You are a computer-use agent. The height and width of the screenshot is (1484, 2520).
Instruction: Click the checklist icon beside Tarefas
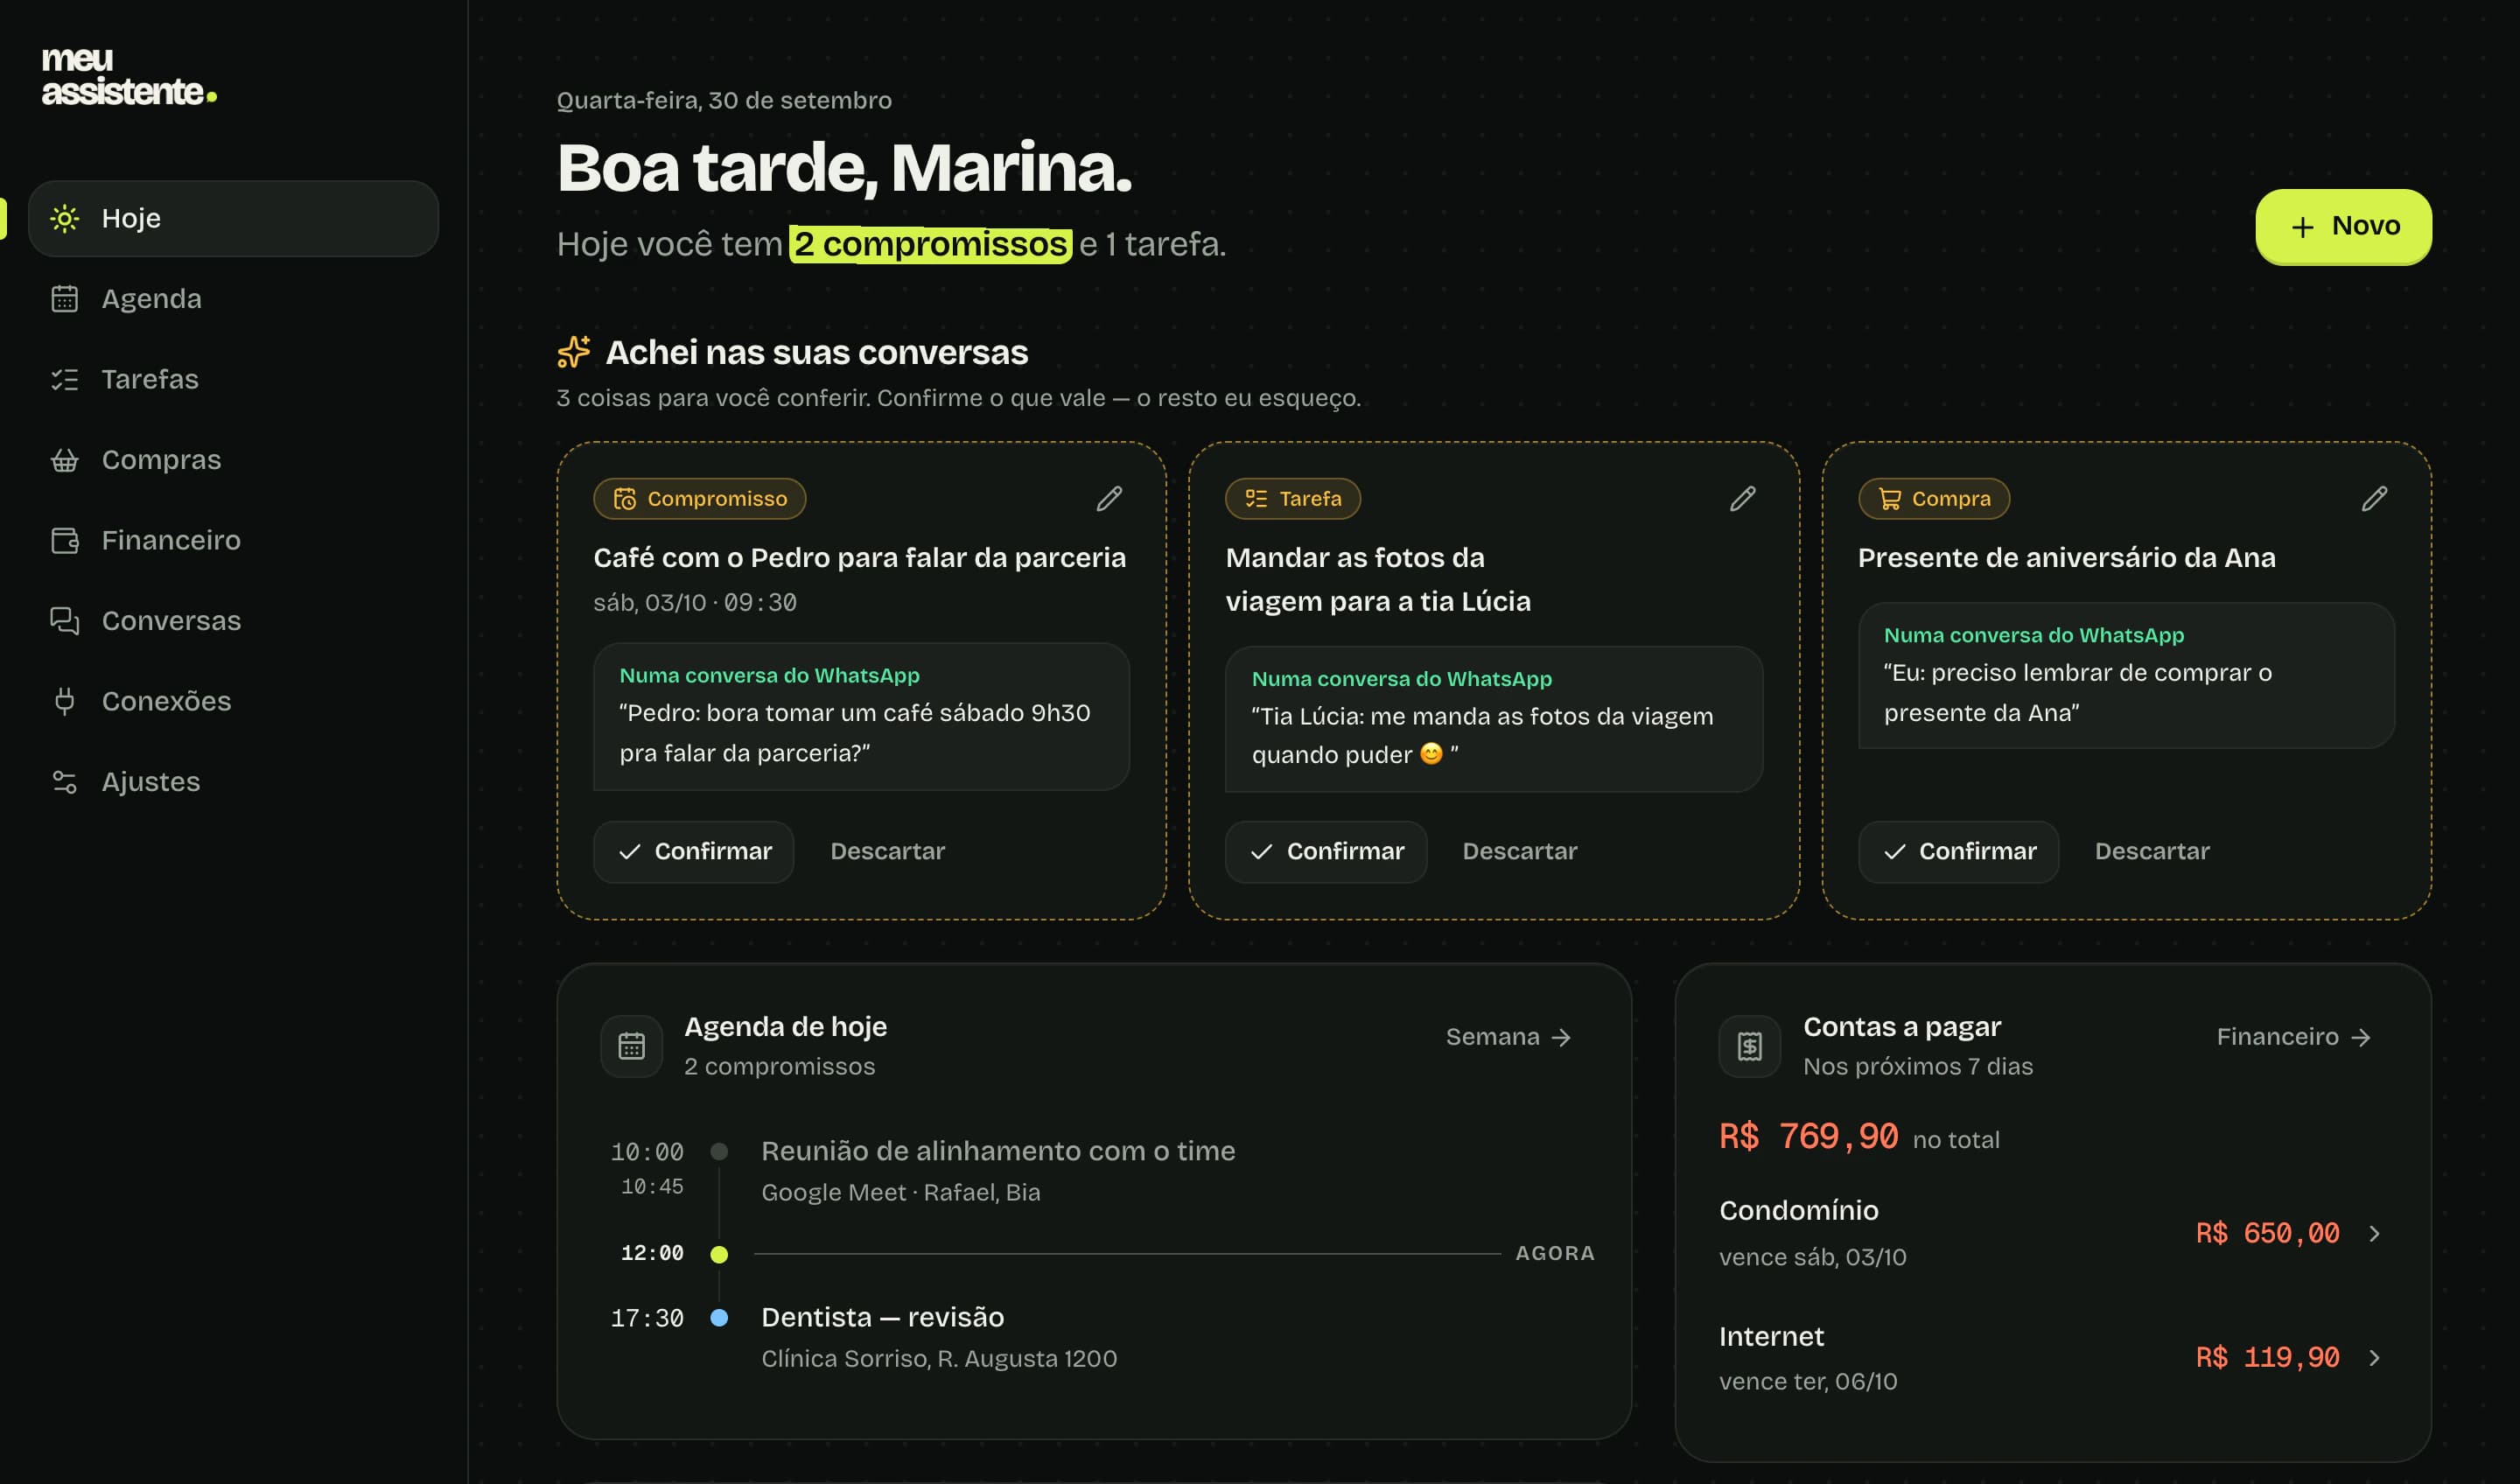[x=64, y=379]
